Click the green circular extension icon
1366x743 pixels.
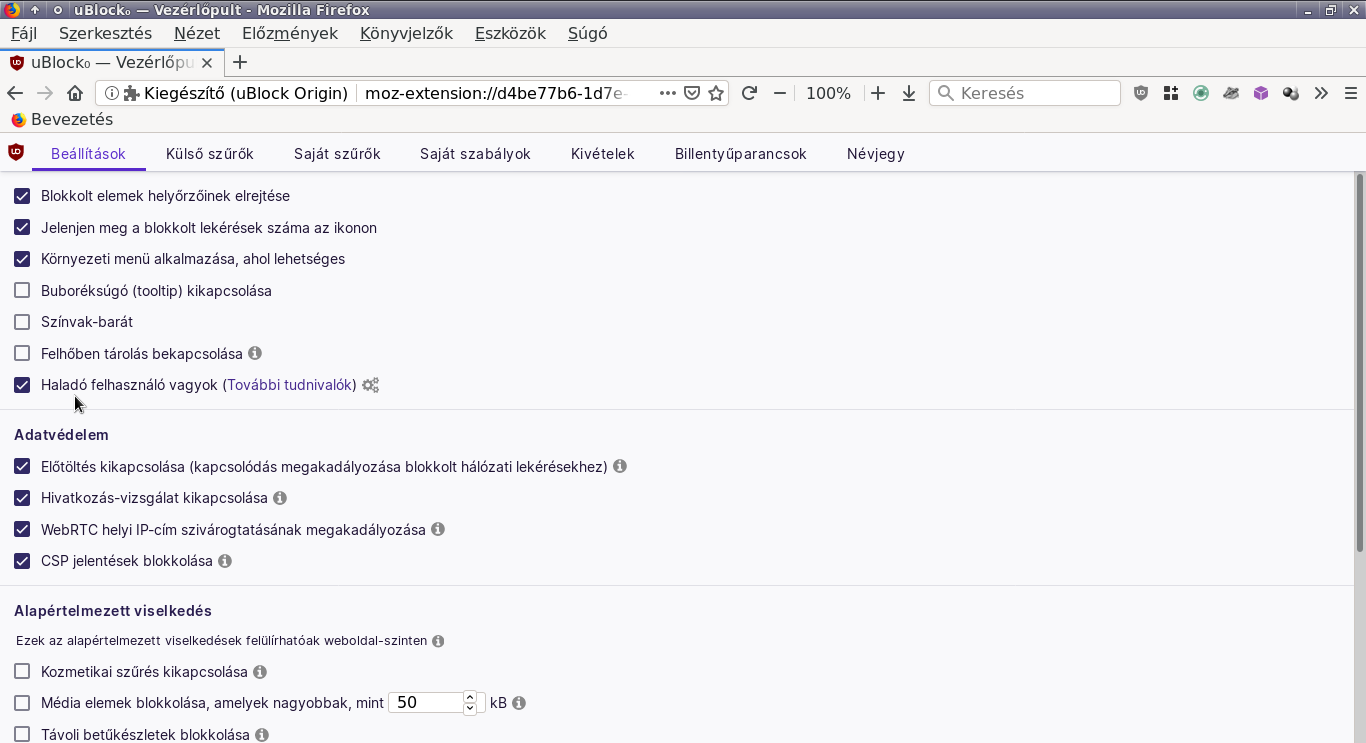pyautogui.click(x=1201, y=93)
